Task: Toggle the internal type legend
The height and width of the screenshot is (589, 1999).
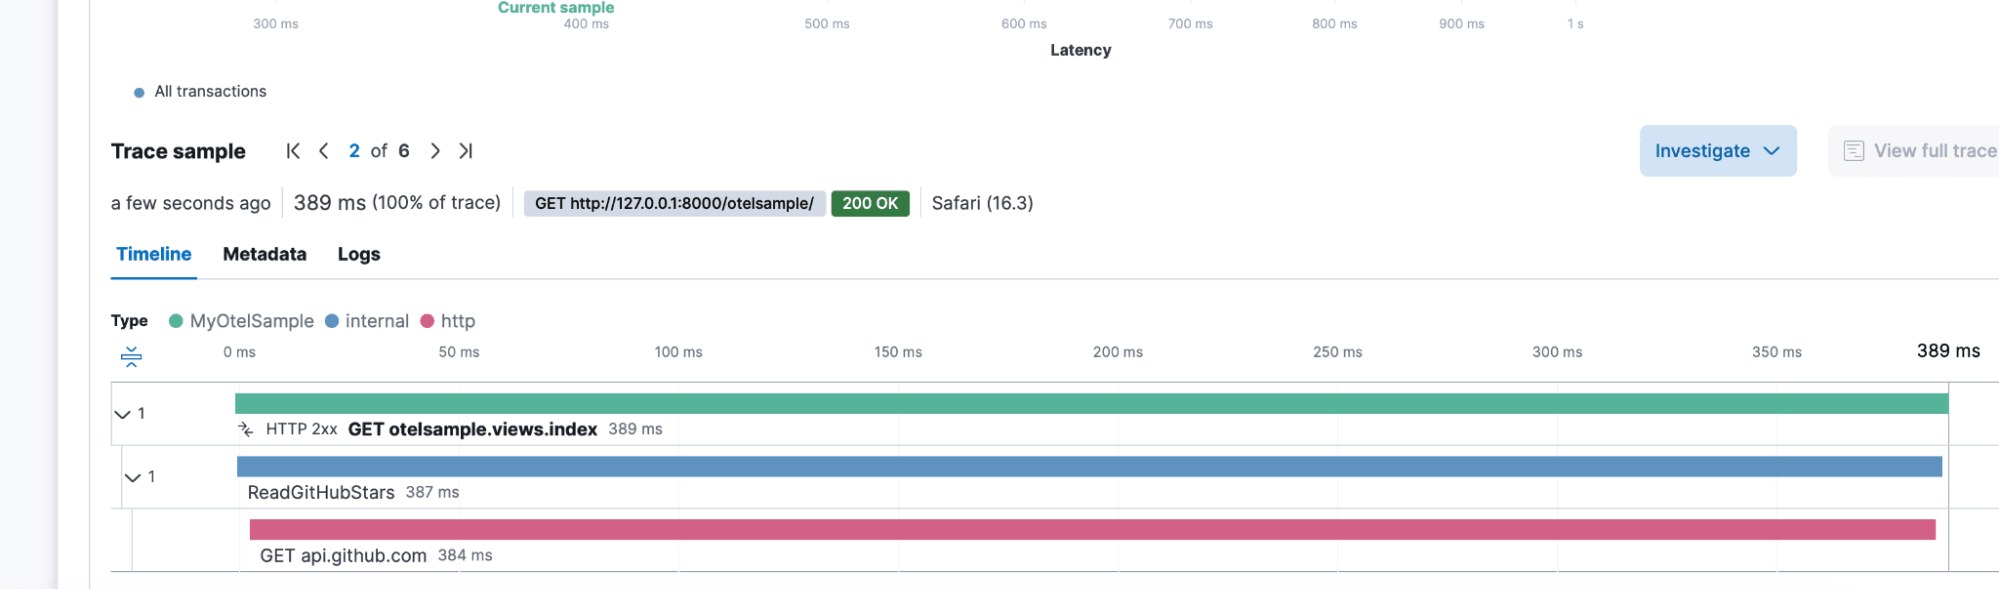Action: coord(367,321)
